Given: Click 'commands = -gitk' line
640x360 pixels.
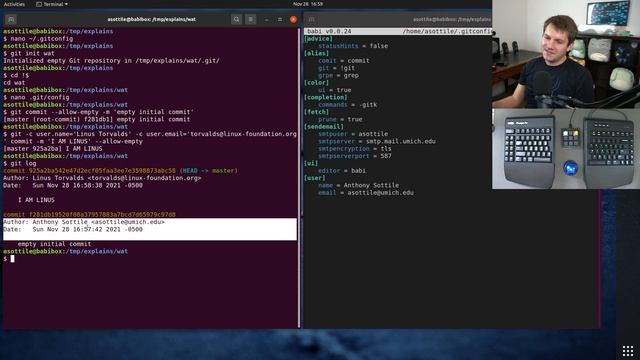Looking at the screenshot, I should click(x=348, y=105).
